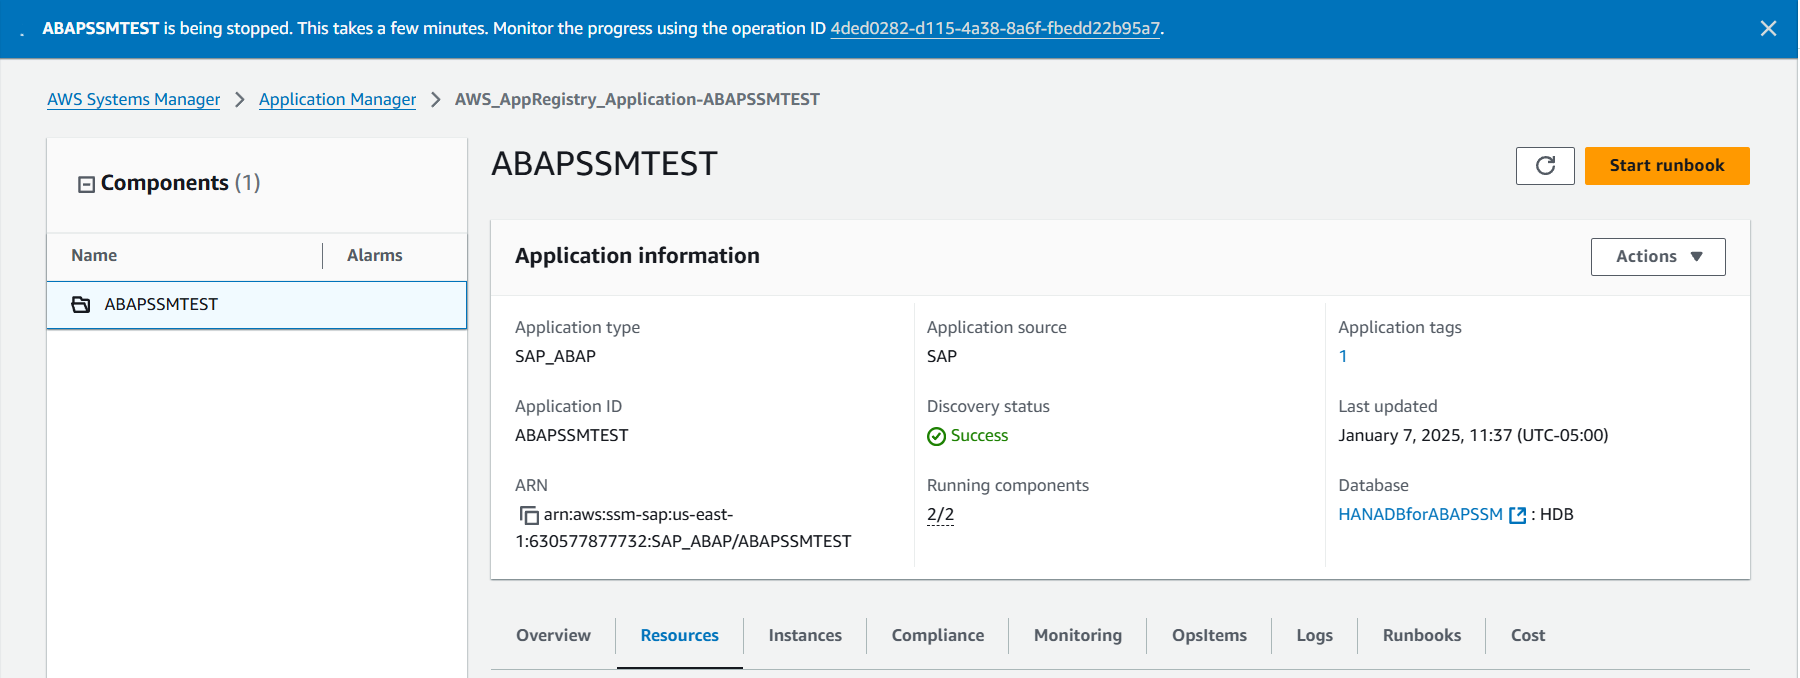Open the operation ID link in banner
The height and width of the screenshot is (678, 1800).
[995, 29]
